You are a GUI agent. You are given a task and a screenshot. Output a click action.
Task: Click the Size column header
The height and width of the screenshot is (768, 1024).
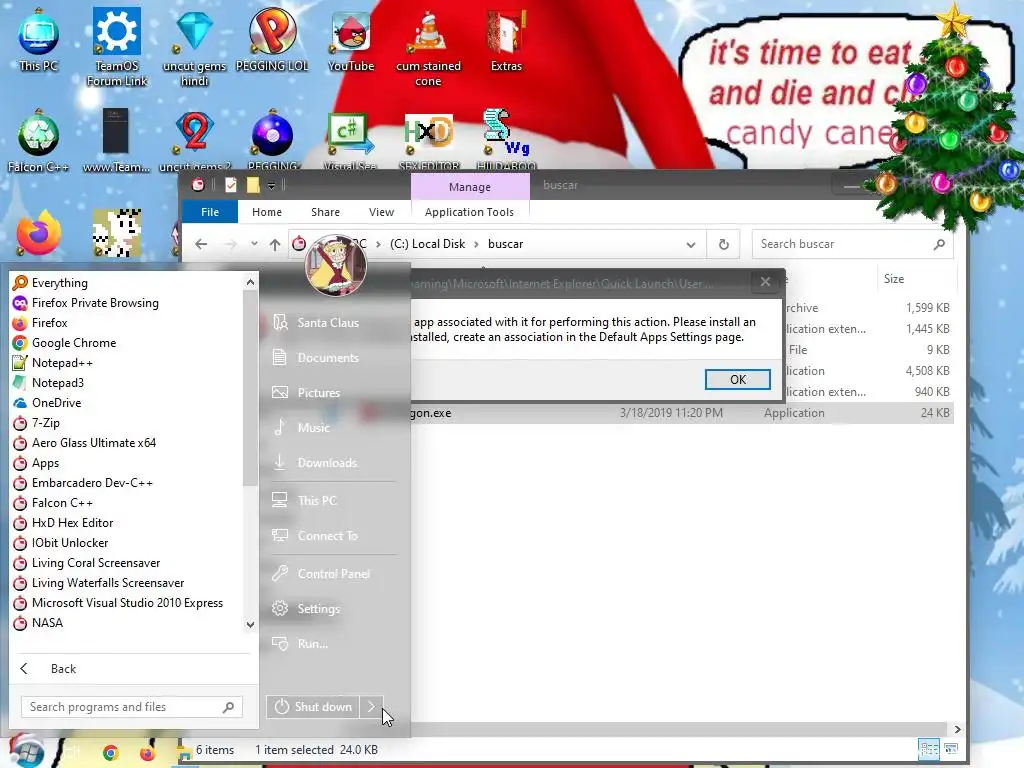(x=894, y=279)
